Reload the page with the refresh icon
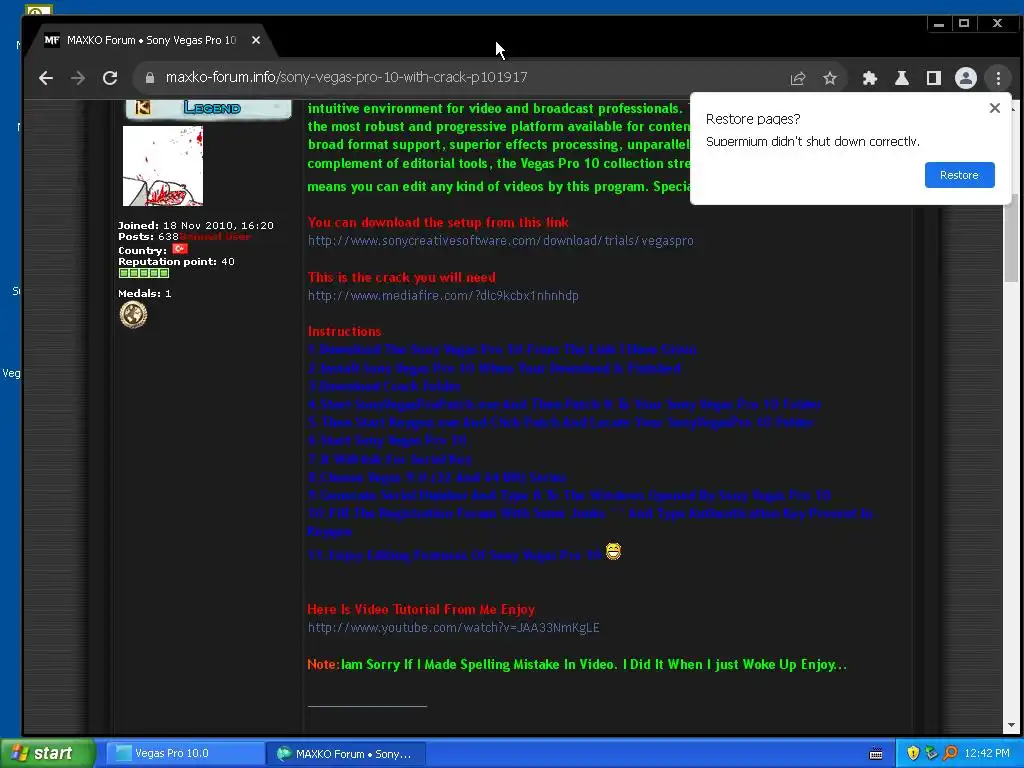 click(x=110, y=78)
